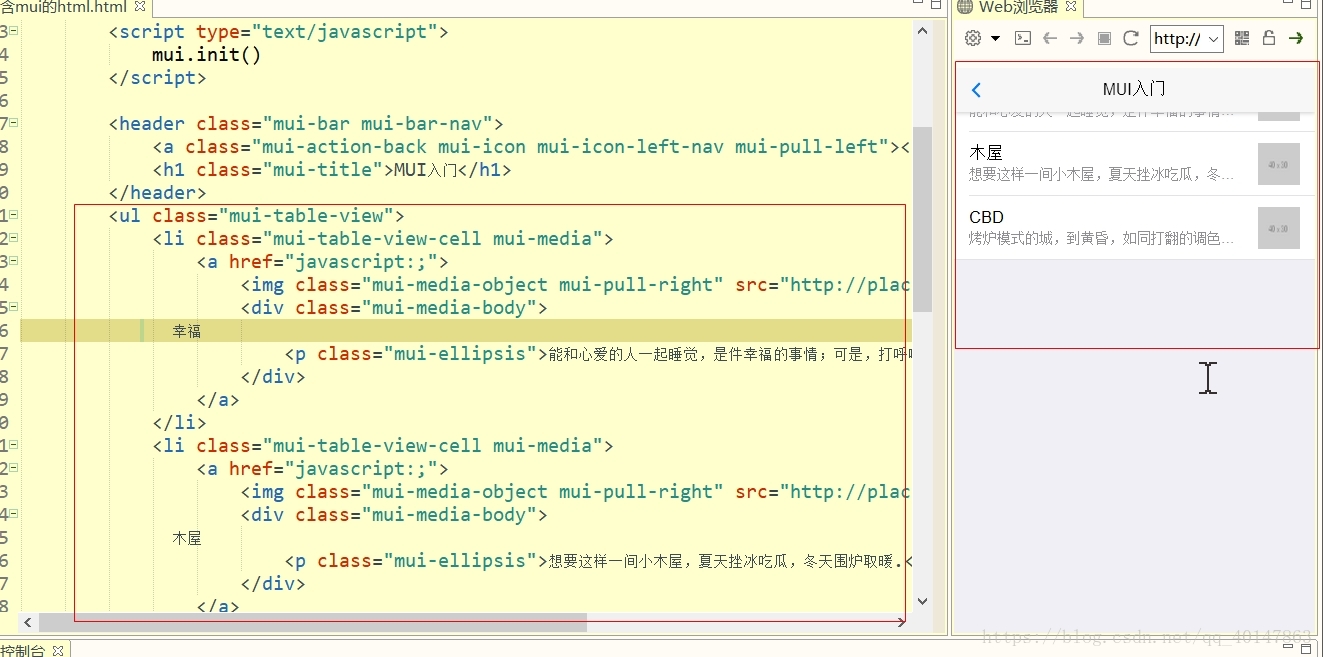Toggle the unlock padlock icon
This screenshot has width=1323, height=657.
pos(1269,38)
